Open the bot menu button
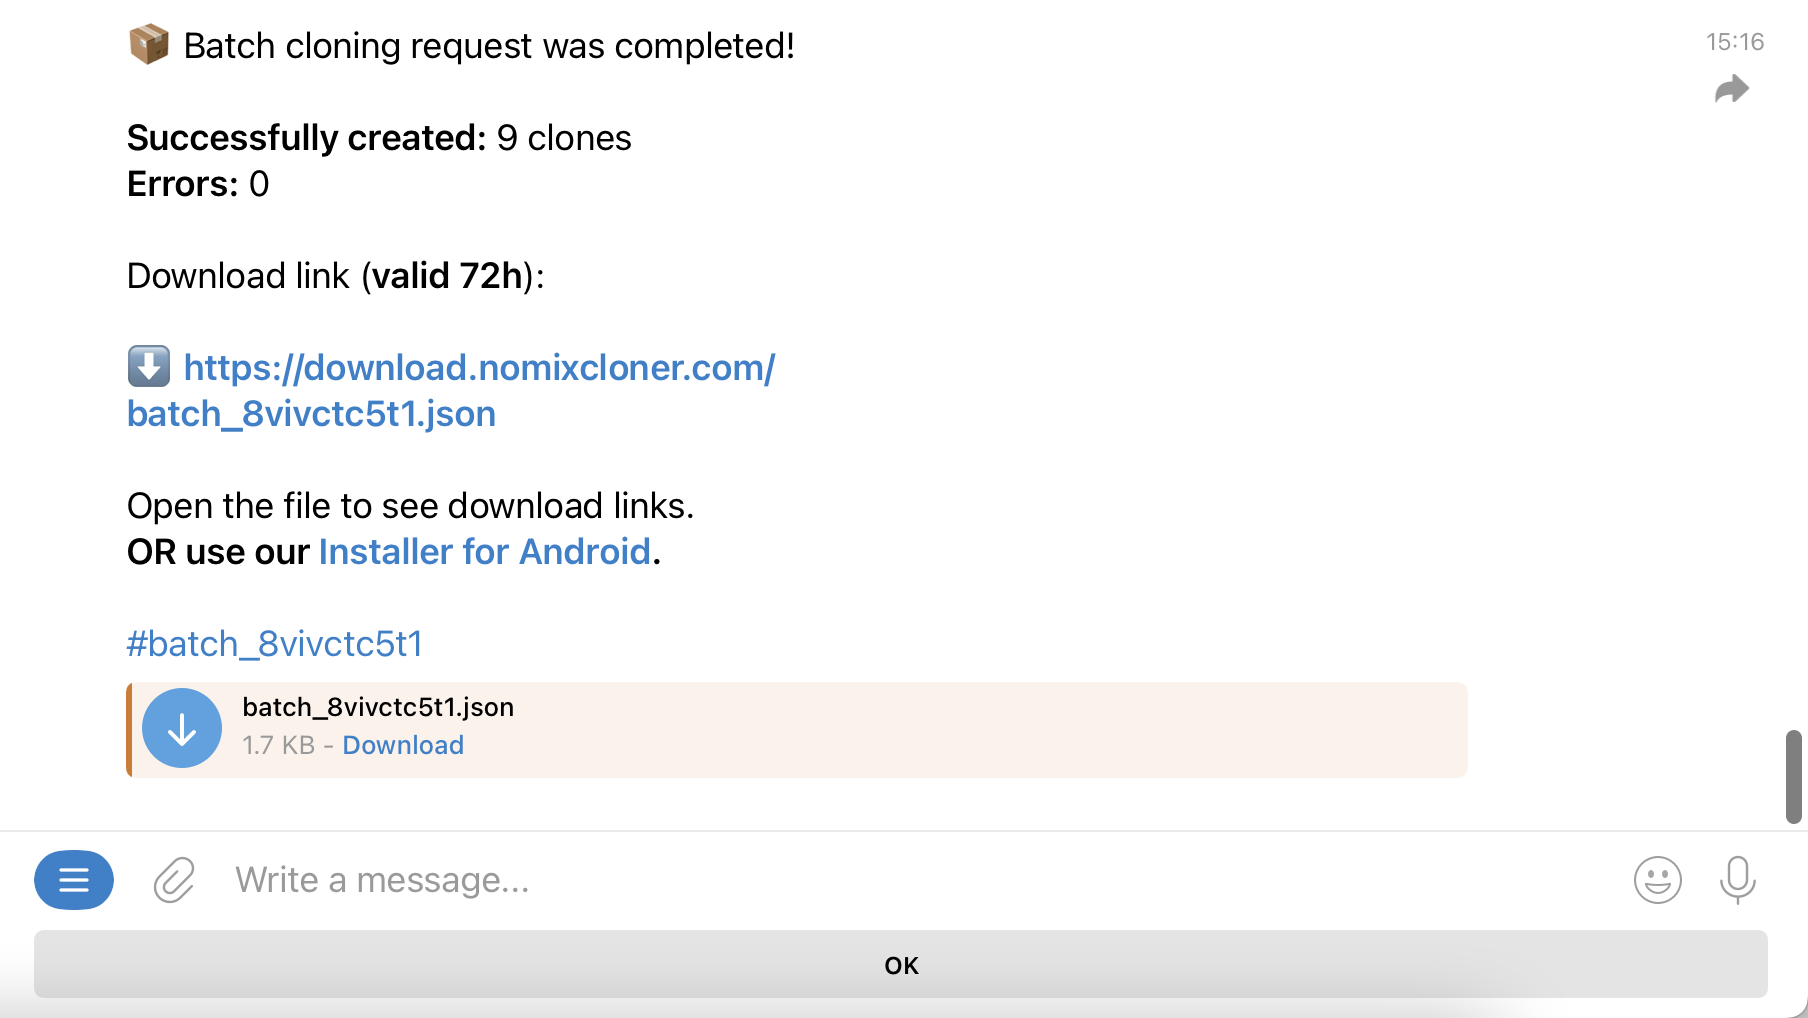1808x1018 pixels. [74, 880]
